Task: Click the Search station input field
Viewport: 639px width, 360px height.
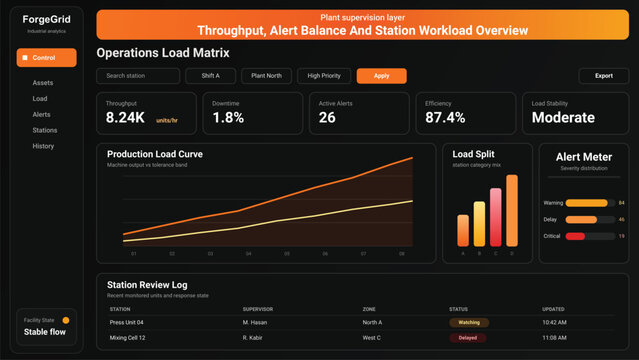Action: [x=138, y=76]
